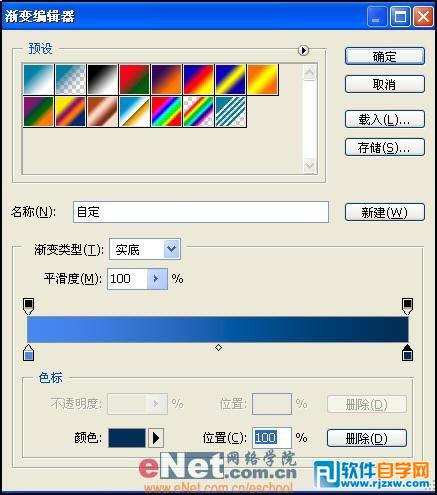Select the left light-blue color stop
Image resolution: width=437 pixels, height=495 pixels.
pos(28,353)
